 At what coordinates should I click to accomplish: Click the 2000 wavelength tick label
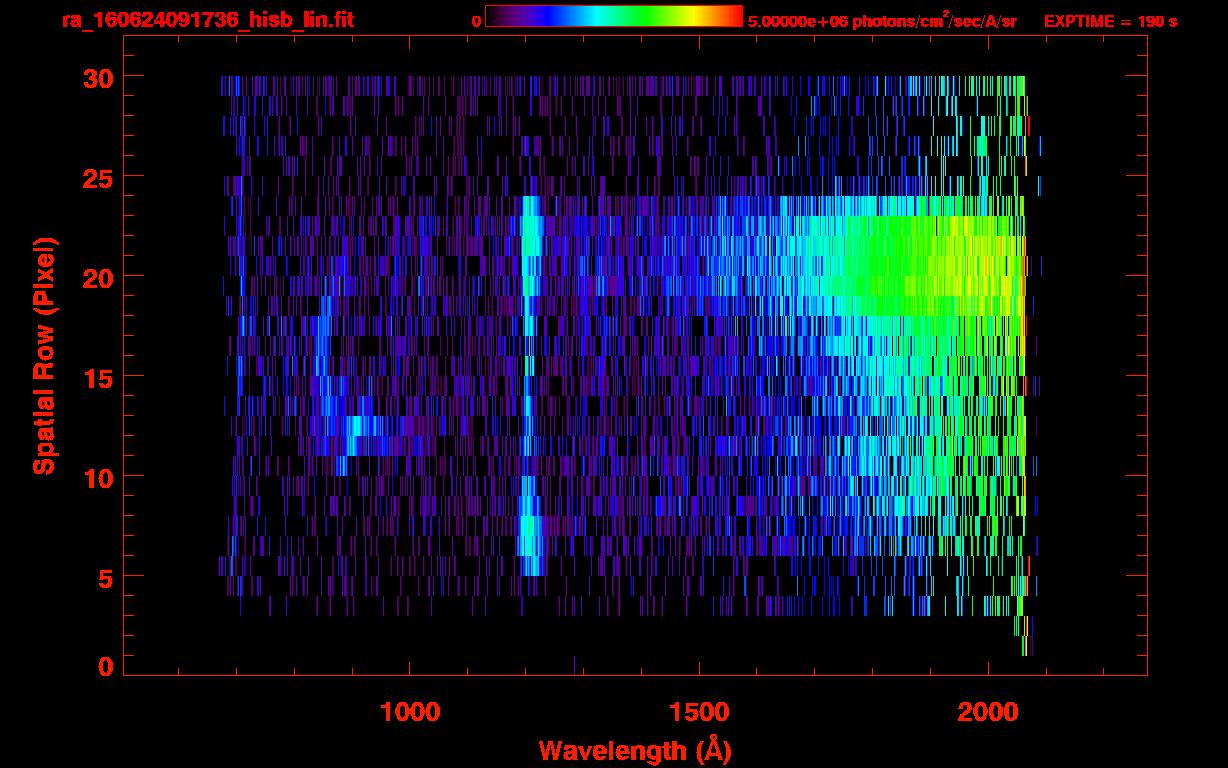988,712
